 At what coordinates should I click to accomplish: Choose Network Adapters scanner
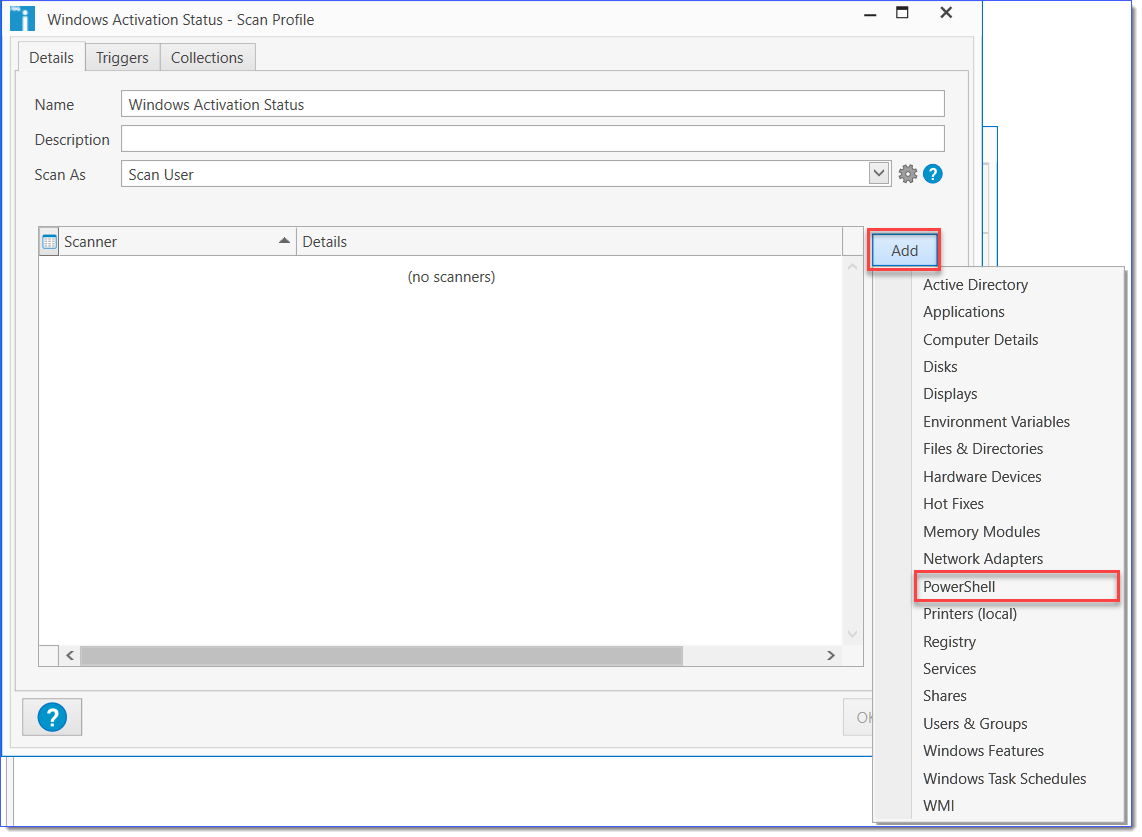pyautogui.click(x=982, y=559)
